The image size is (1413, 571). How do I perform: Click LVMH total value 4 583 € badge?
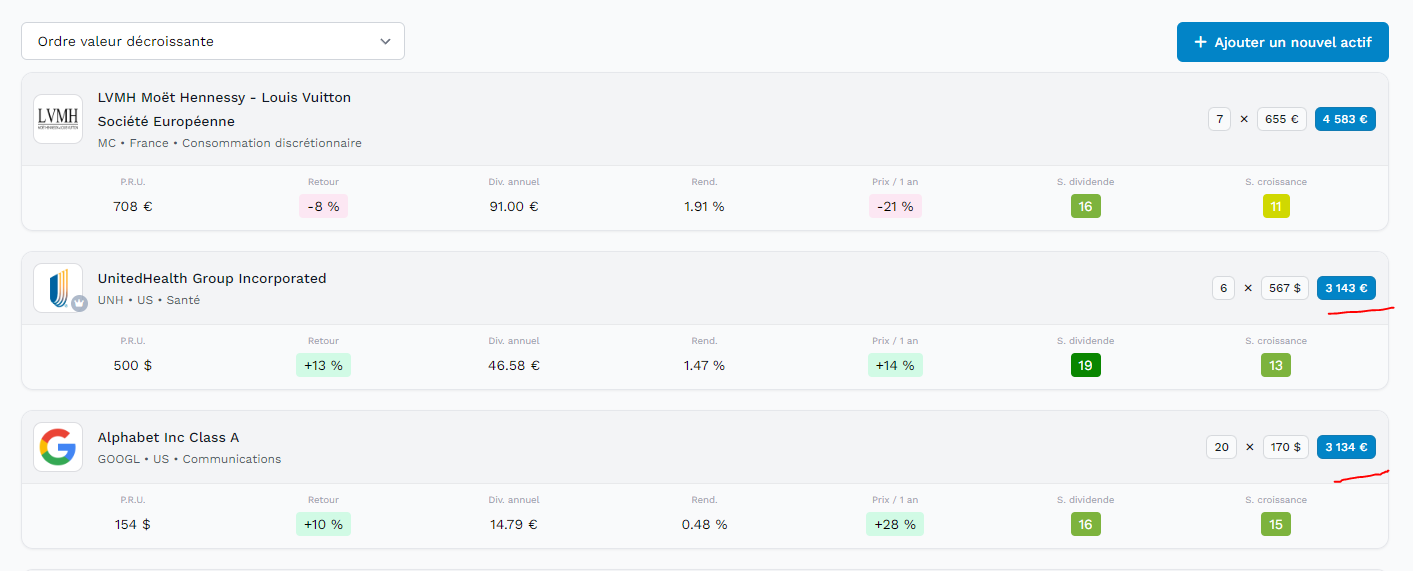point(1346,119)
